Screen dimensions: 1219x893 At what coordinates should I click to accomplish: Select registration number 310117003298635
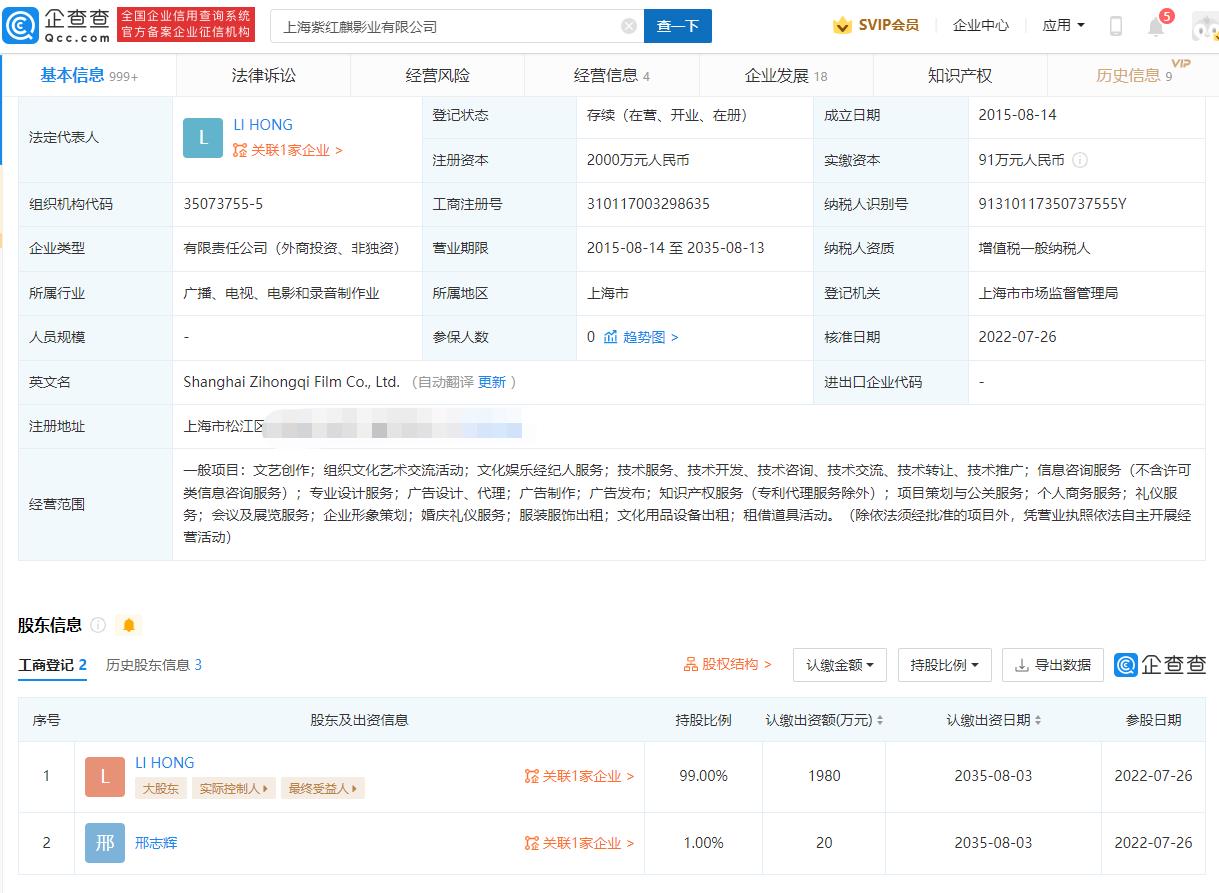pos(648,204)
